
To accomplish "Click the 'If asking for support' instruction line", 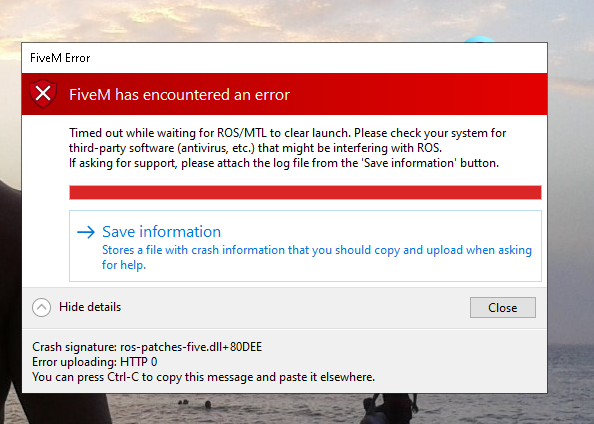I will (x=284, y=163).
